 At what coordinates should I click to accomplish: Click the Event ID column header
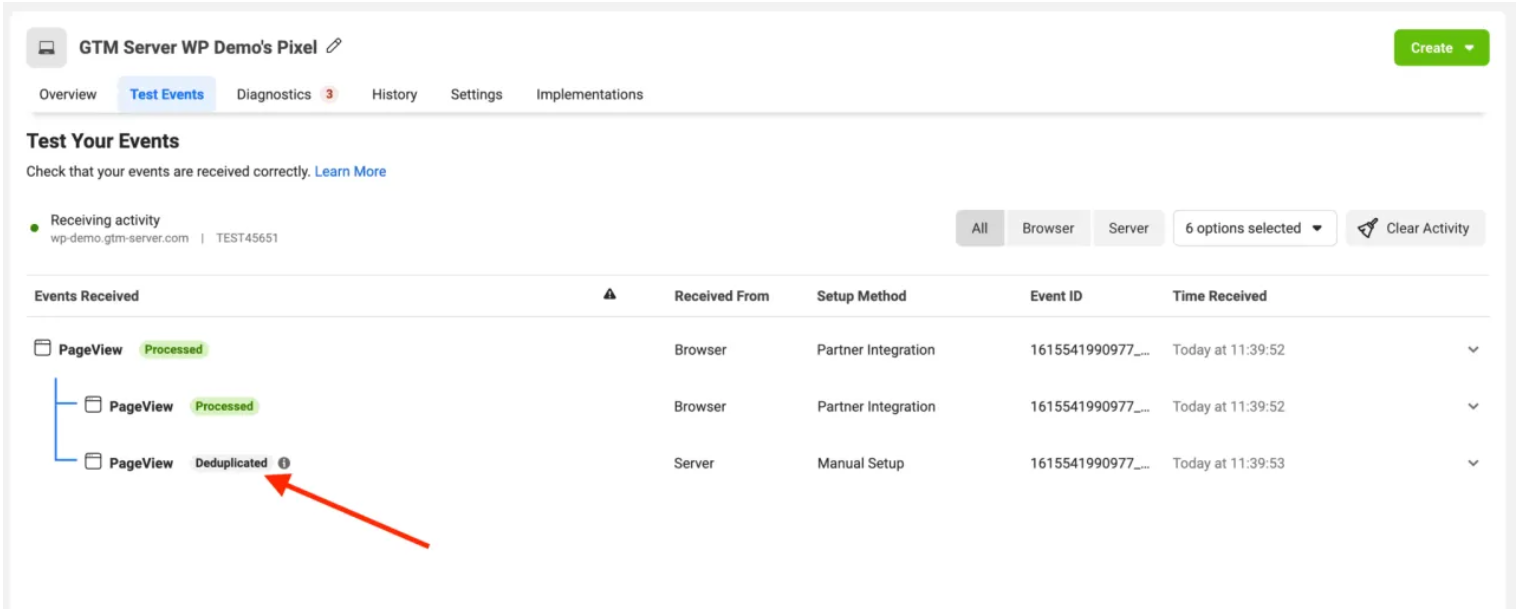pos(1056,296)
